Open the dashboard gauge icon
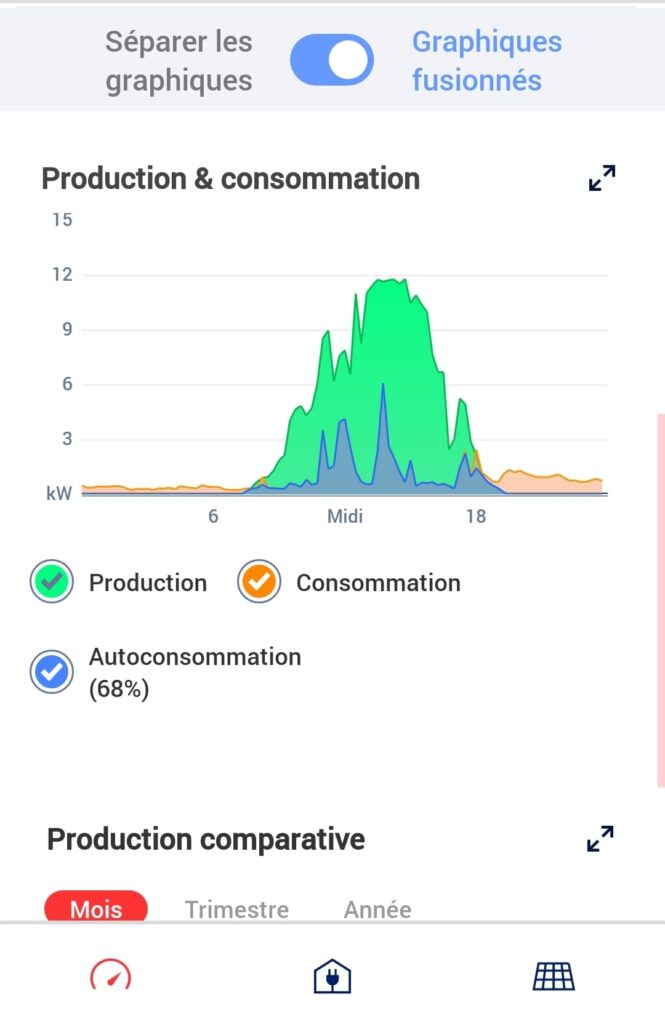The width and height of the screenshot is (665, 1024). point(110,975)
